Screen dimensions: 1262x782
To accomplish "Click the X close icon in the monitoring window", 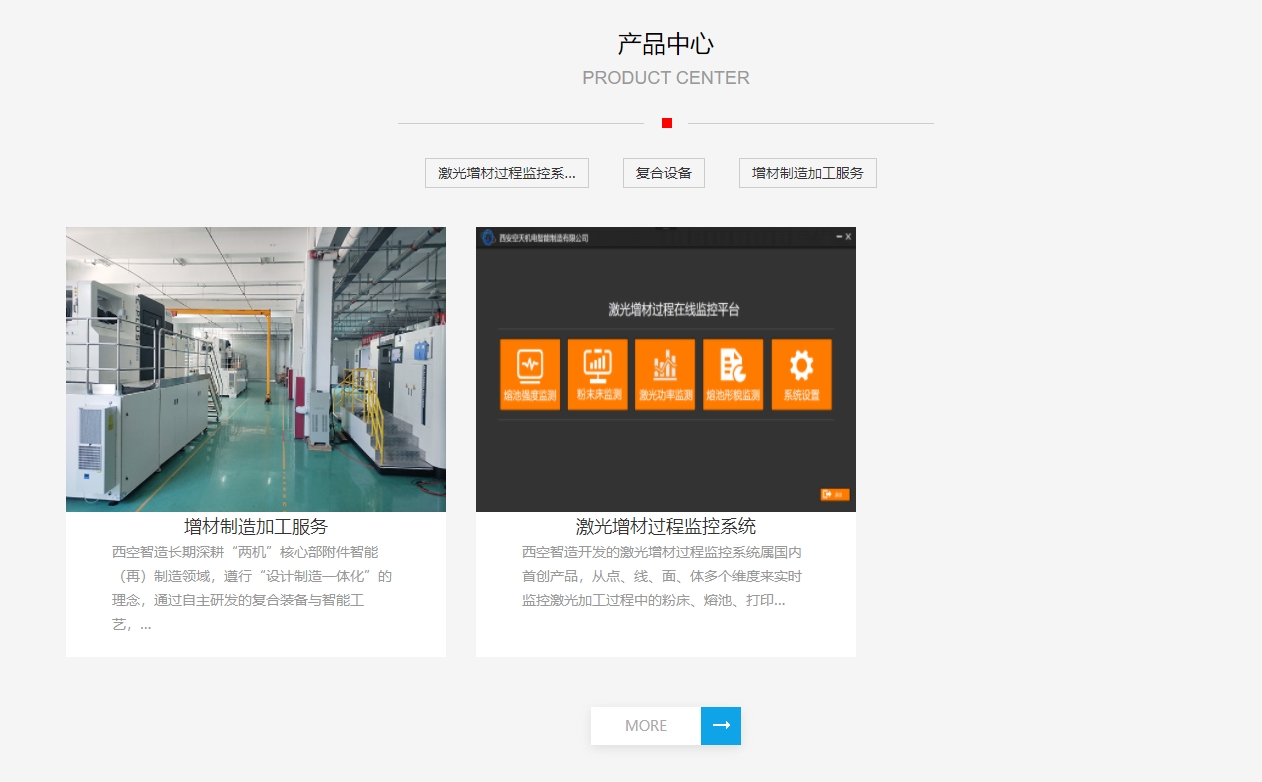I will [x=848, y=237].
